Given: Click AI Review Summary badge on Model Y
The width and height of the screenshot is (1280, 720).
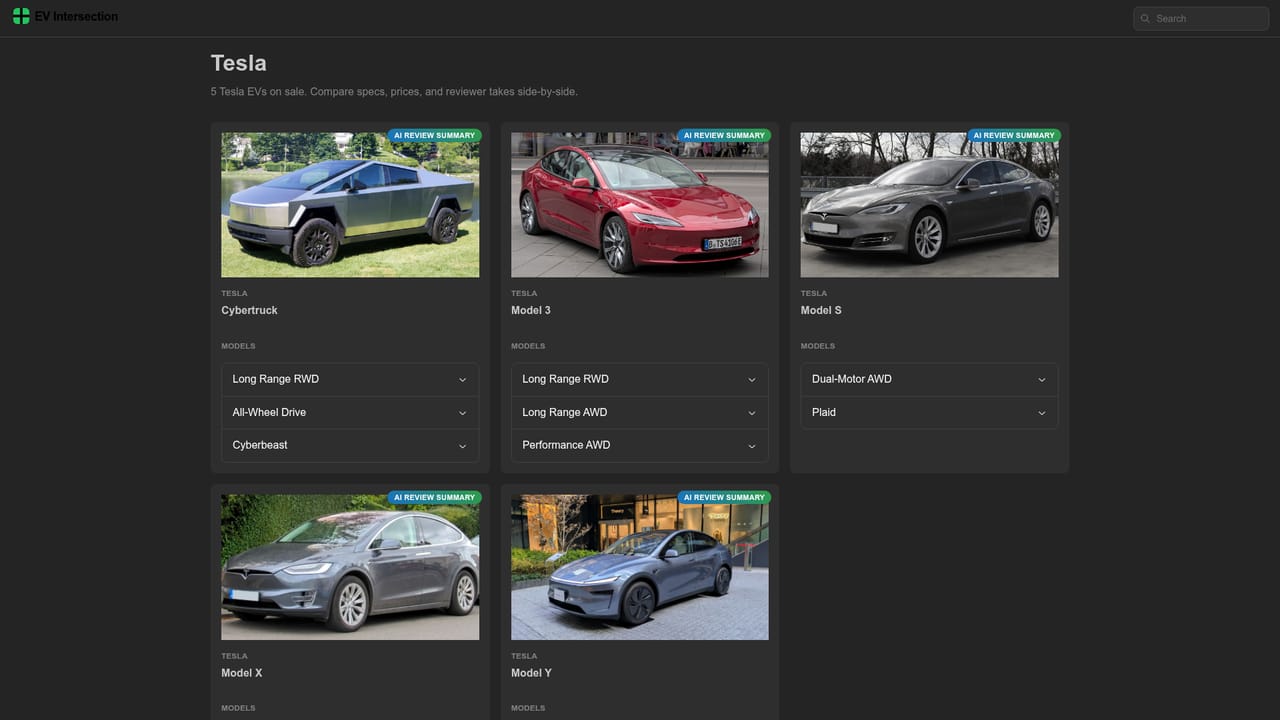Looking at the screenshot, I should pyautogui.click(x=724, y=497).
